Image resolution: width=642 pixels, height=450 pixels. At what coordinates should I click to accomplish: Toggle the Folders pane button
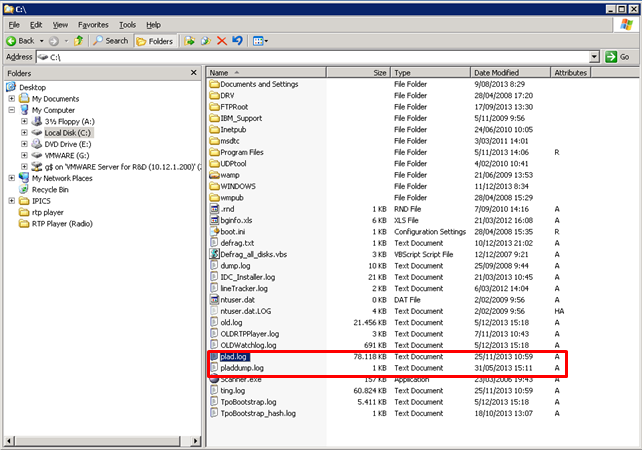(155, 41)
